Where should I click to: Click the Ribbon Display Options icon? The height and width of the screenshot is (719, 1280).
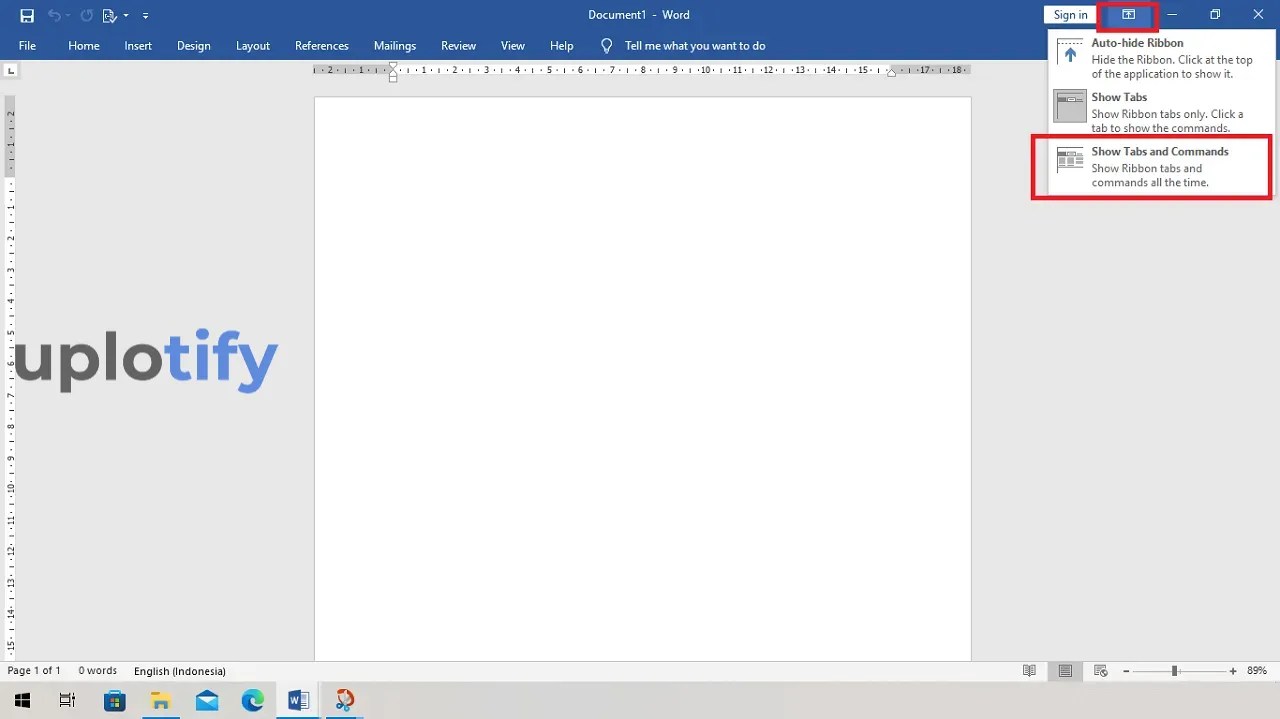pyautogui.click(x=1127, y=15)
